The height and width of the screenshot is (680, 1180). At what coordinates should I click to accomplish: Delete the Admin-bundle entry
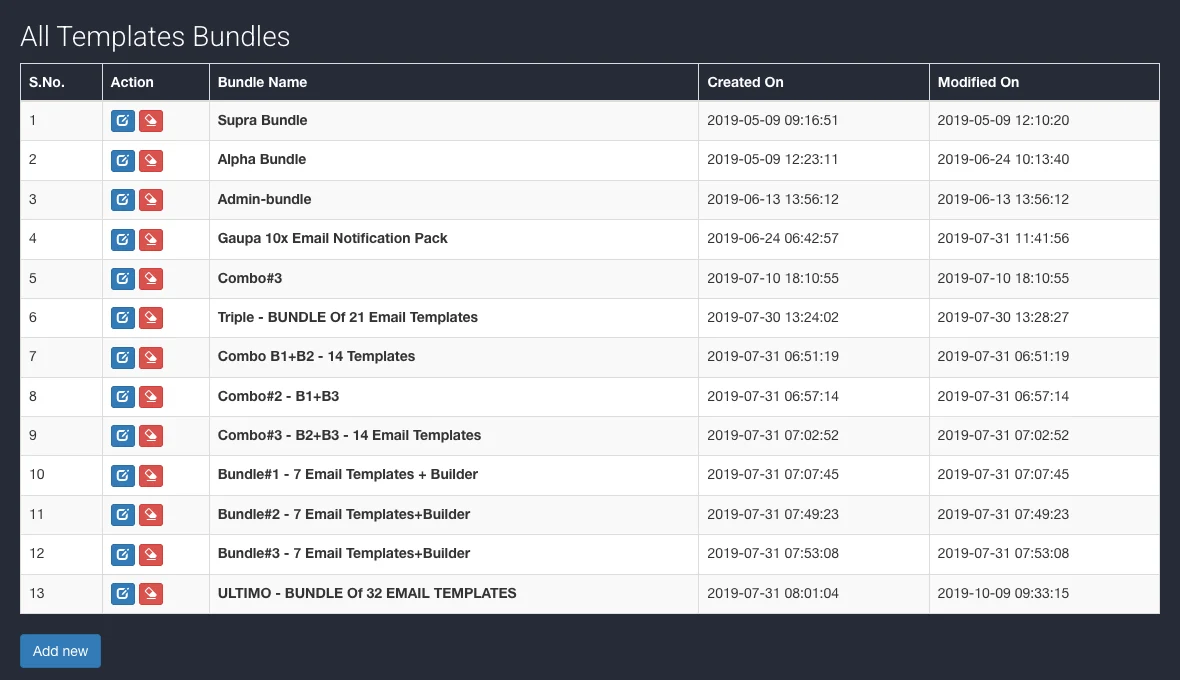pos(151,199)
